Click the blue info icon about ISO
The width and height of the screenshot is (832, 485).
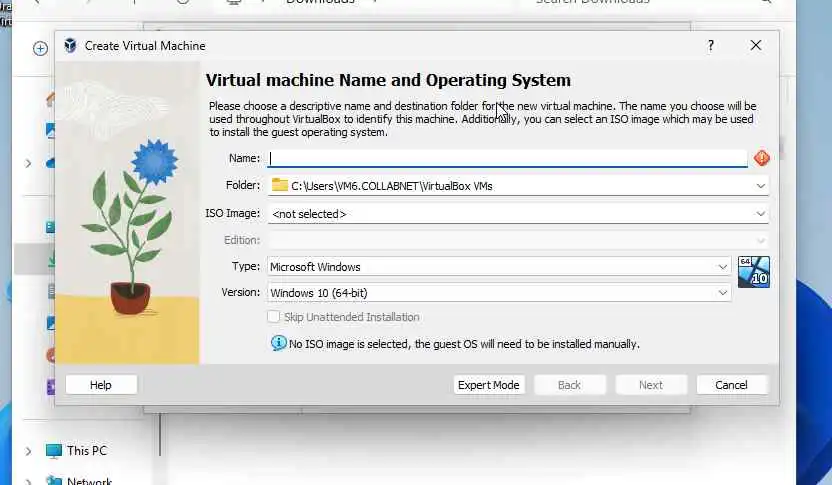[279, 343]
